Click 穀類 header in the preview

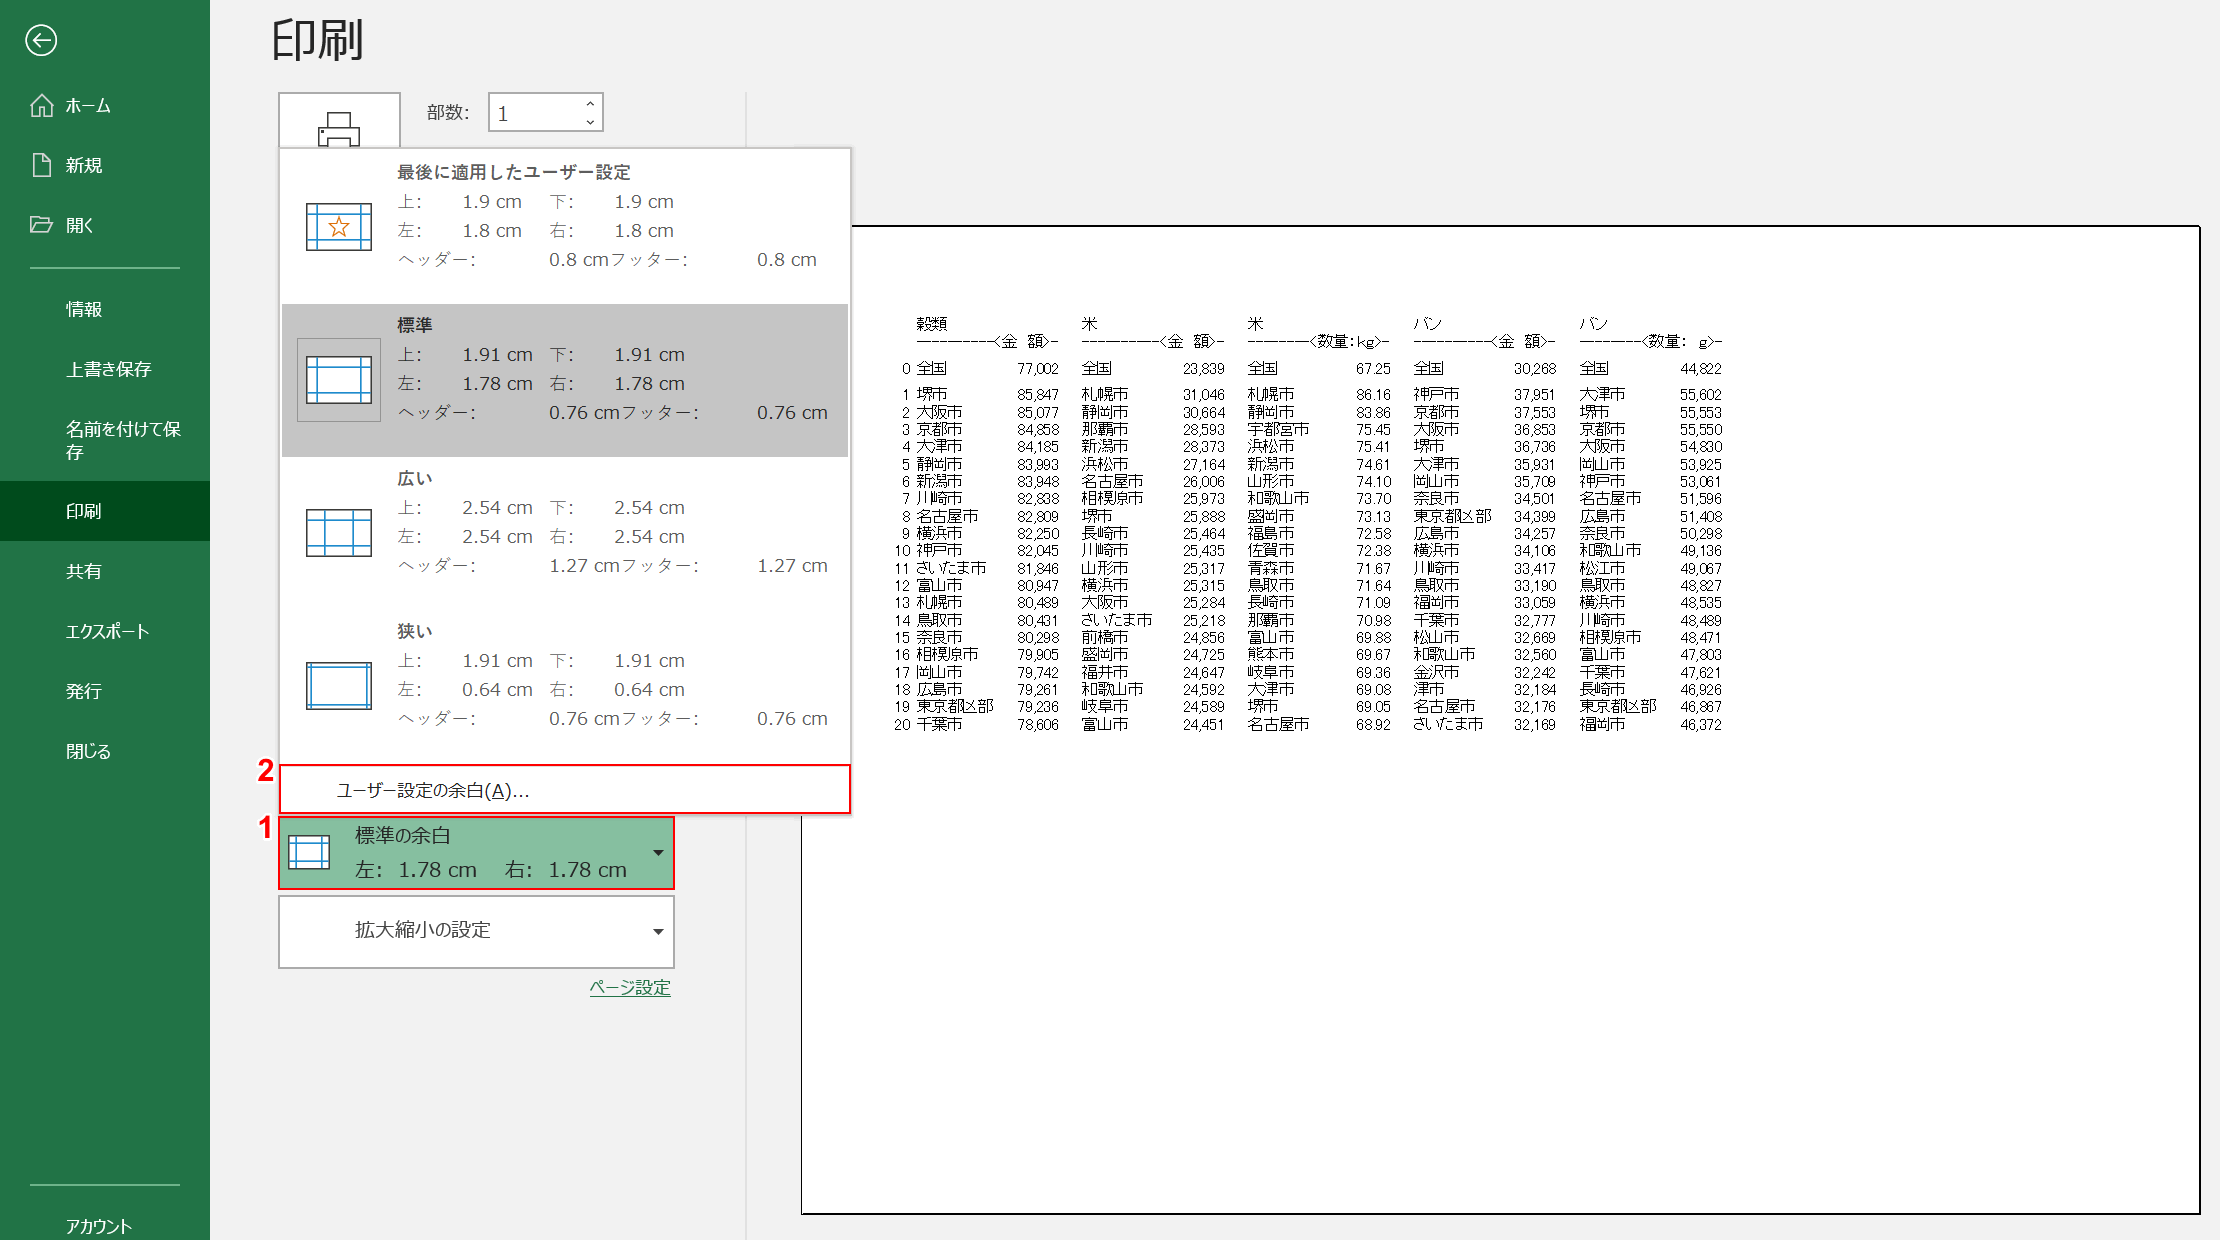point(932,324)
